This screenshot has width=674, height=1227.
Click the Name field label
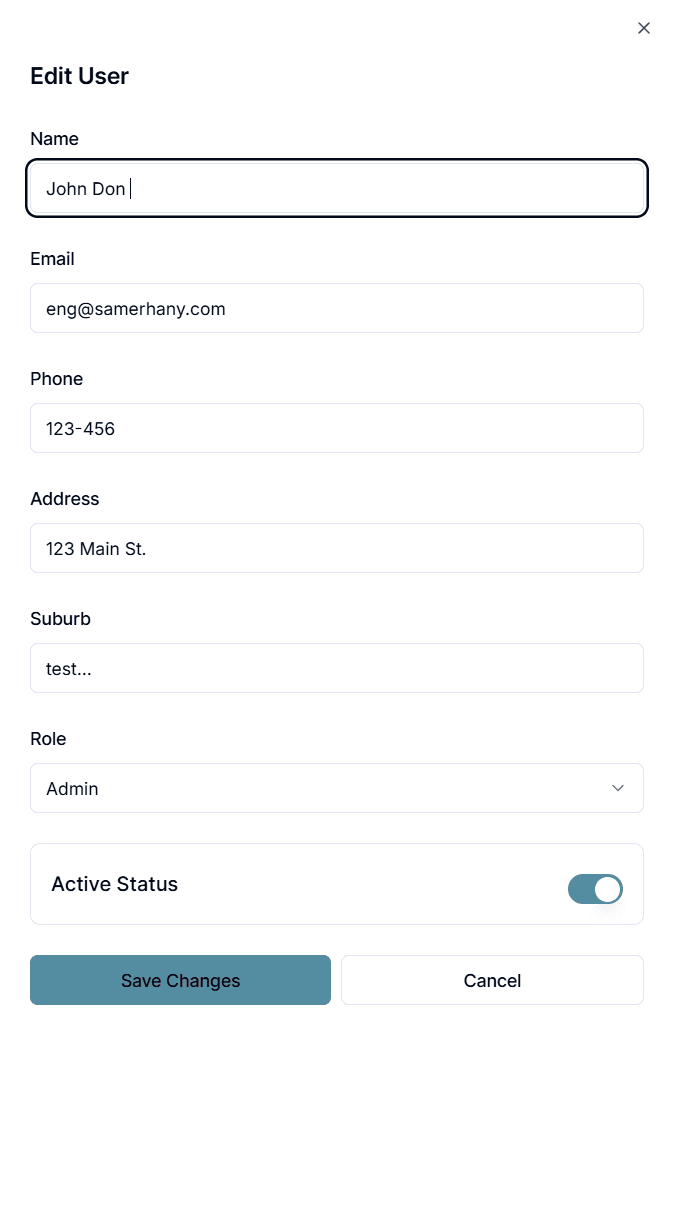tap(54, 139)
